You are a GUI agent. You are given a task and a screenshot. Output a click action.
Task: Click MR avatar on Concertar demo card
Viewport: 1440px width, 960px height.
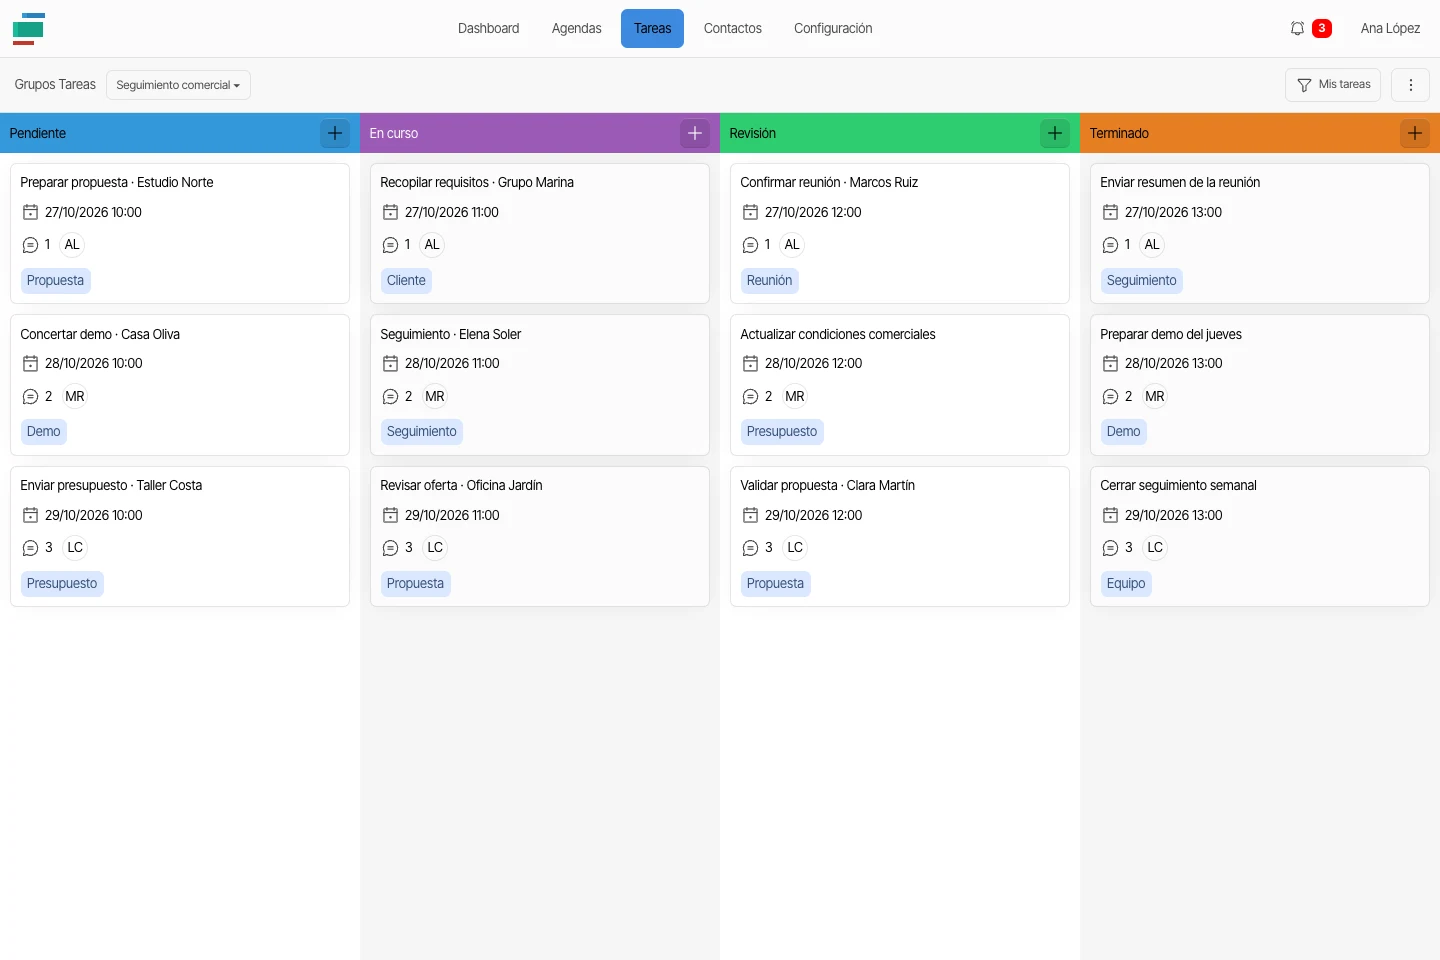(x=75, y=397)
